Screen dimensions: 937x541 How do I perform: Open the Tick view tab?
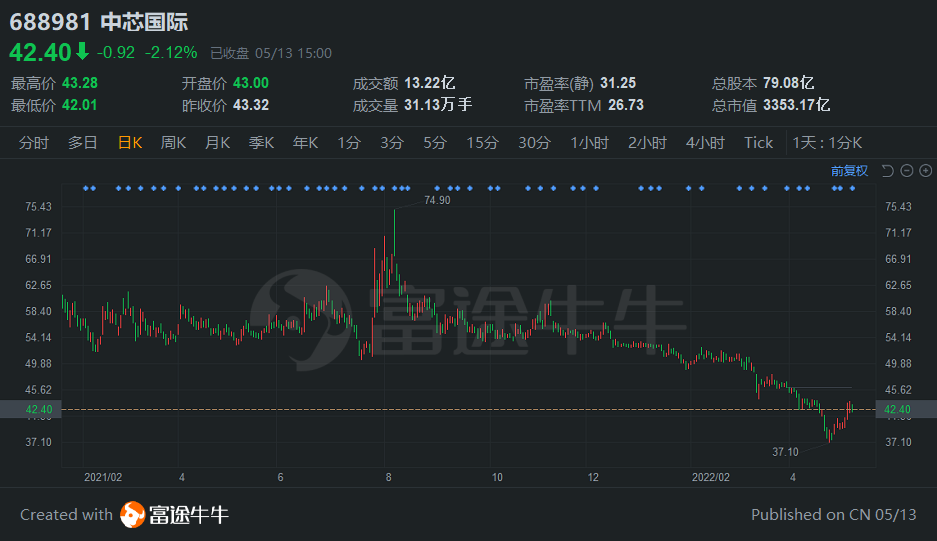758,143
